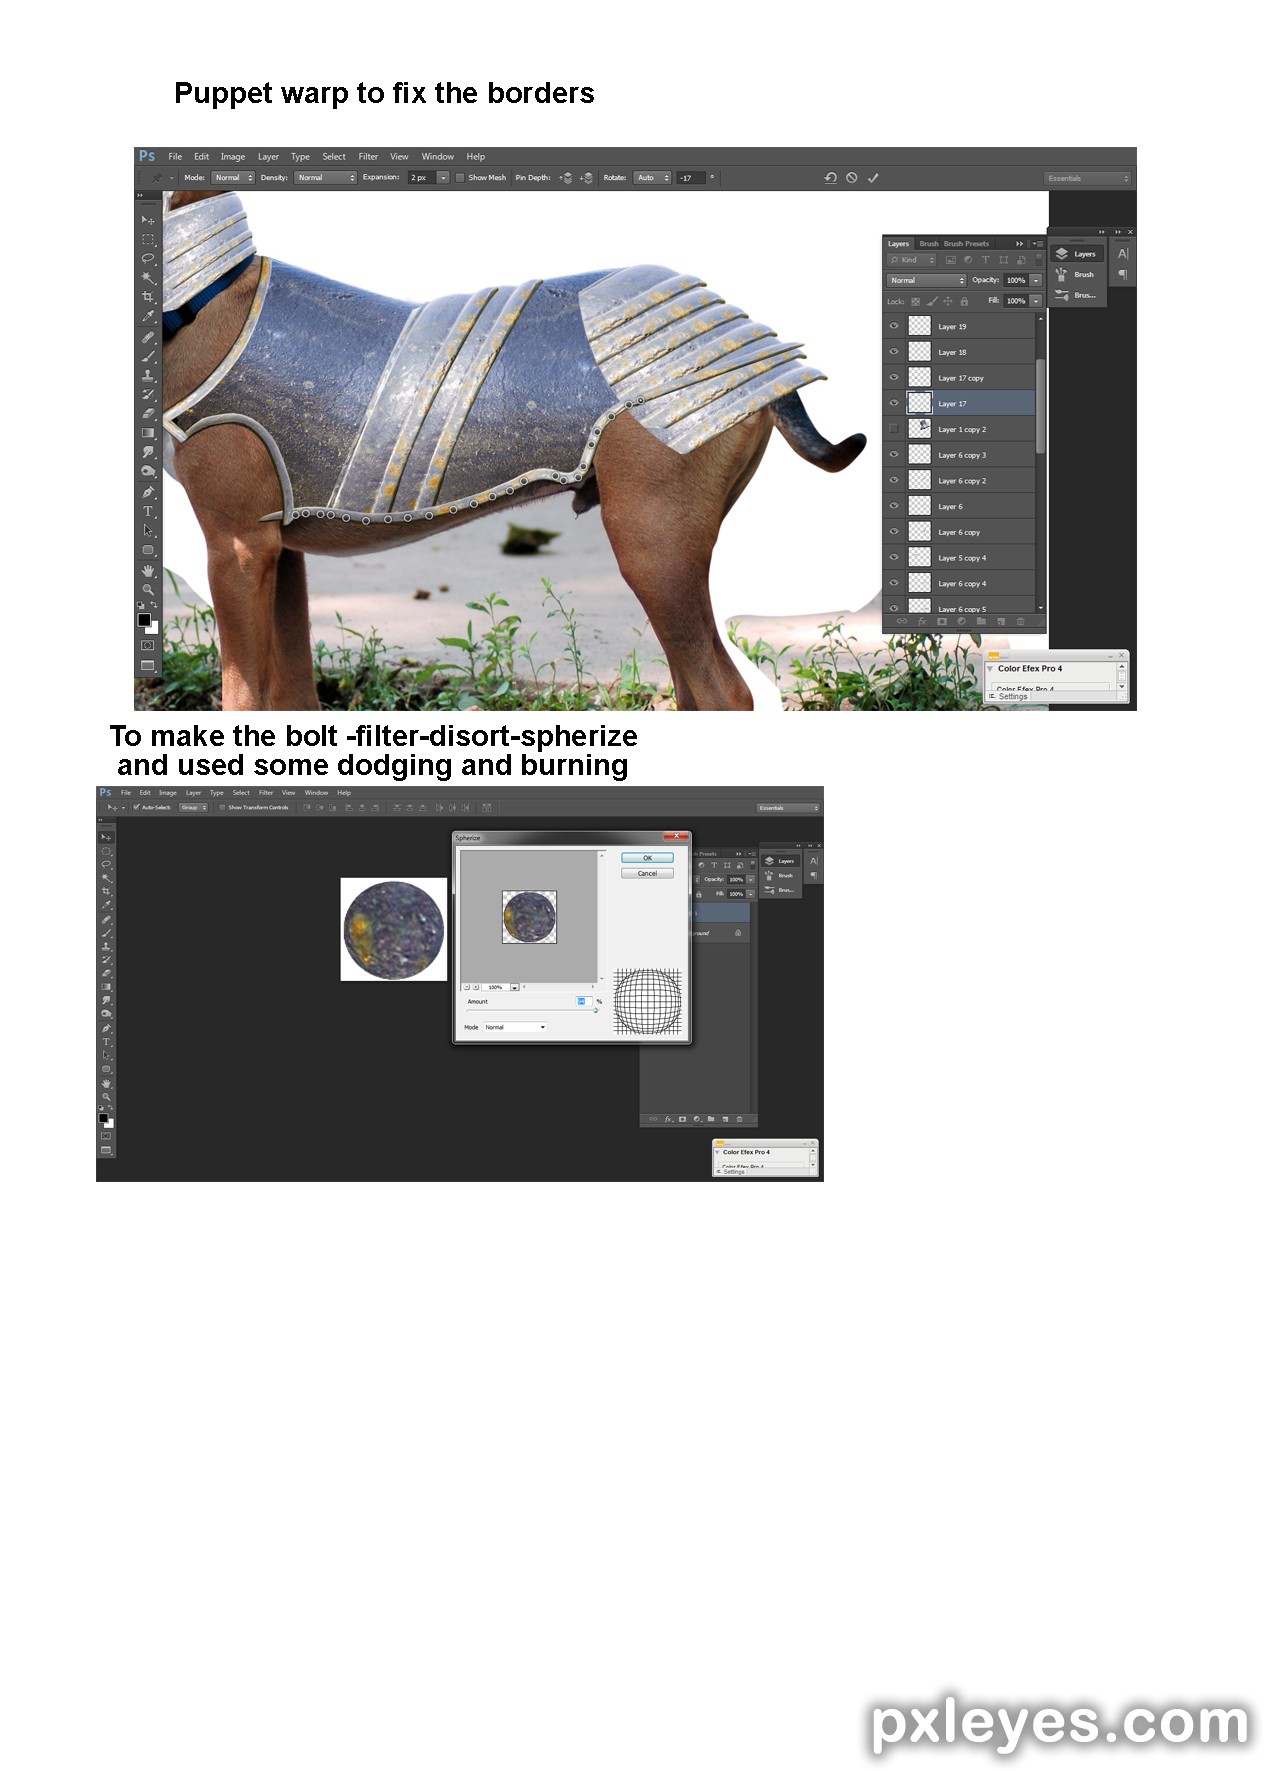Toggle Auto-Select checkbox in Spherize screenshot
Viewport: 1264px width, 1771px height.
(x=137, y=807)
